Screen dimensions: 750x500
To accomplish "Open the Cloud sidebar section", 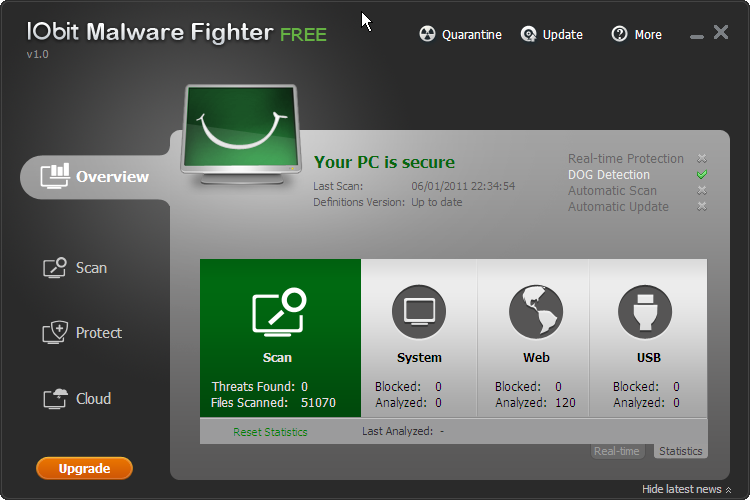I will pos(77,398).
